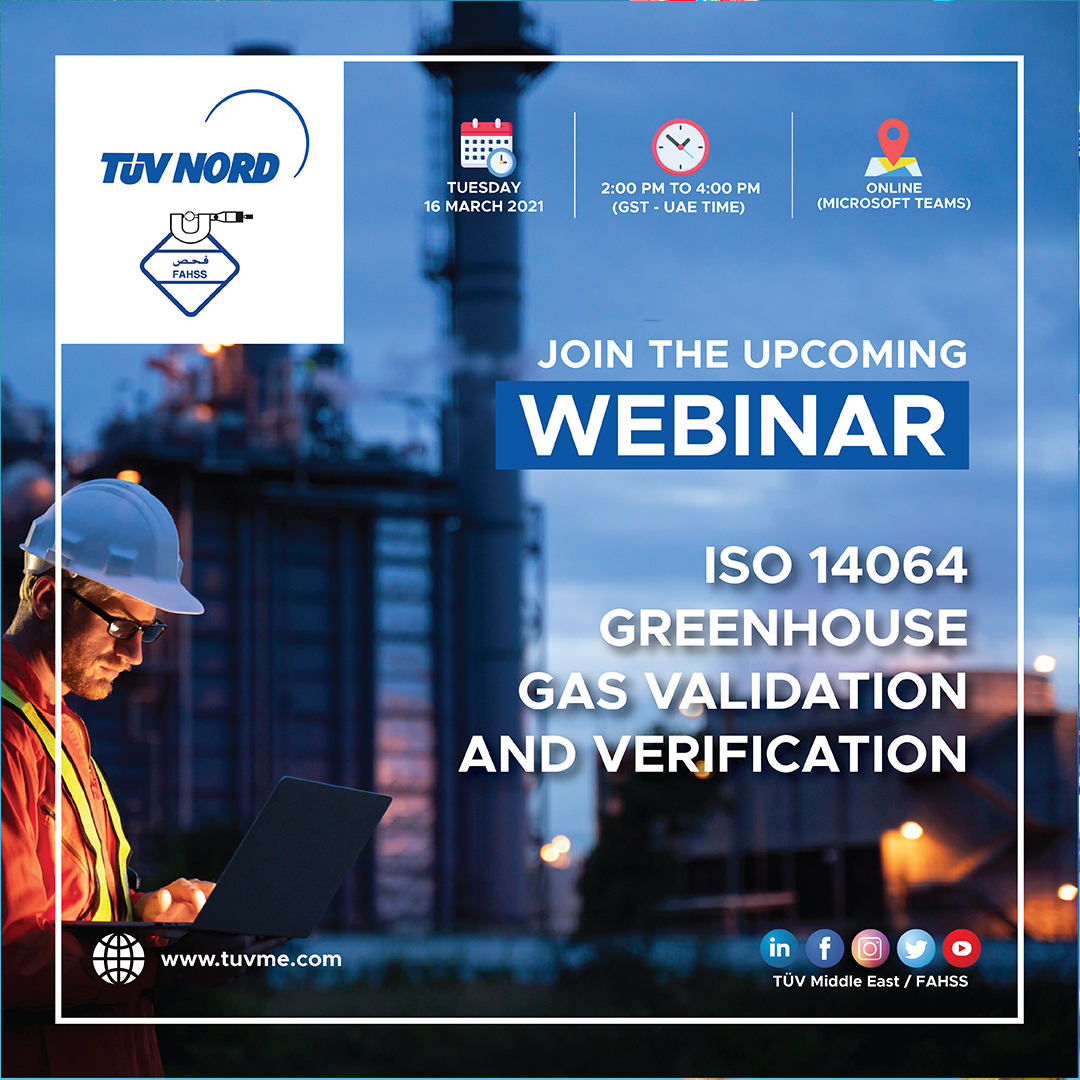Click the "JOIN THE UPCOMING" heading
This screenshot has width=1080, height=1080.
click(752, 353)
